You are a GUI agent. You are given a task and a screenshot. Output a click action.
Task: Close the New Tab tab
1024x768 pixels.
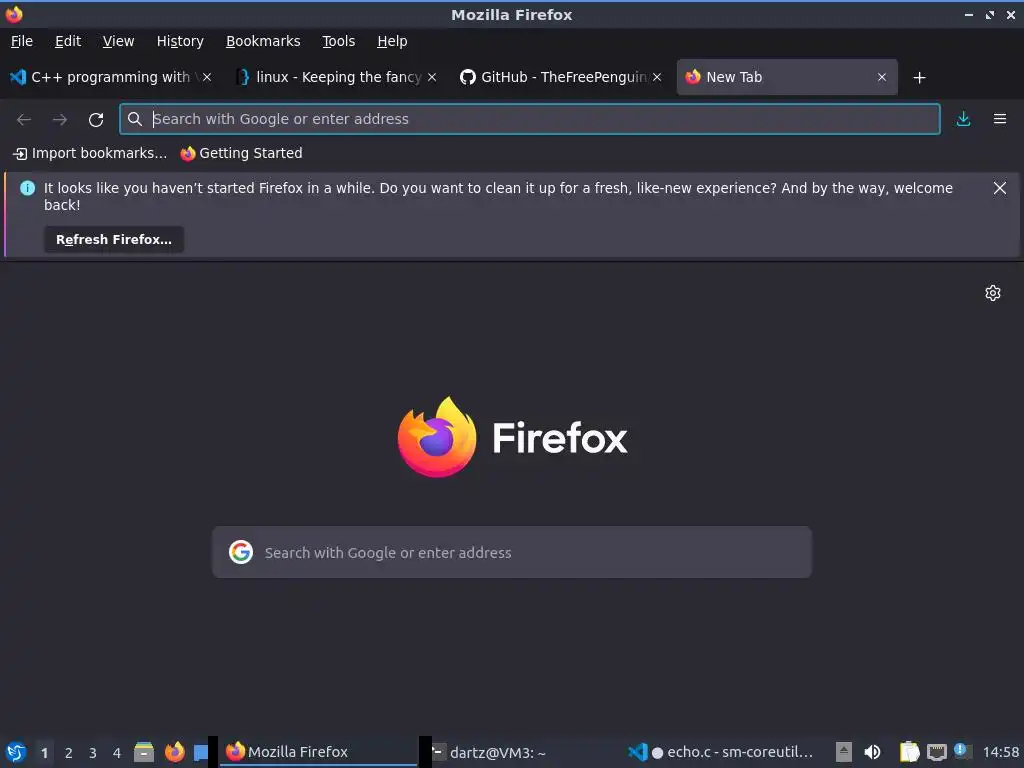pos(882,77)
